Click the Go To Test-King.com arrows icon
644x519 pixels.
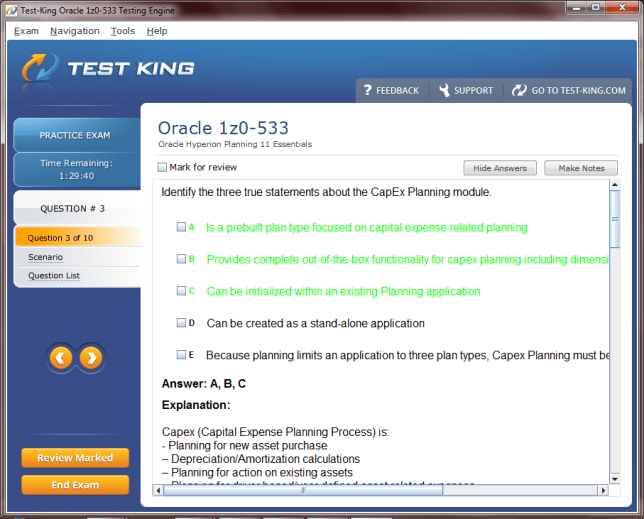point(519,90)
